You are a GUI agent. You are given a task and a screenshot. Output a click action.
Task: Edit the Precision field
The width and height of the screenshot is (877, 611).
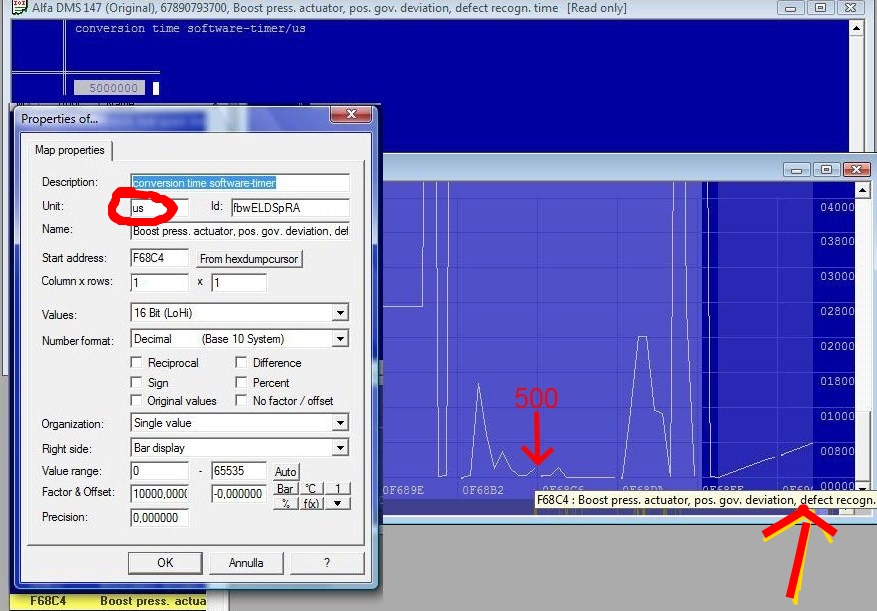pyautogui.click(x=159, y=518)
